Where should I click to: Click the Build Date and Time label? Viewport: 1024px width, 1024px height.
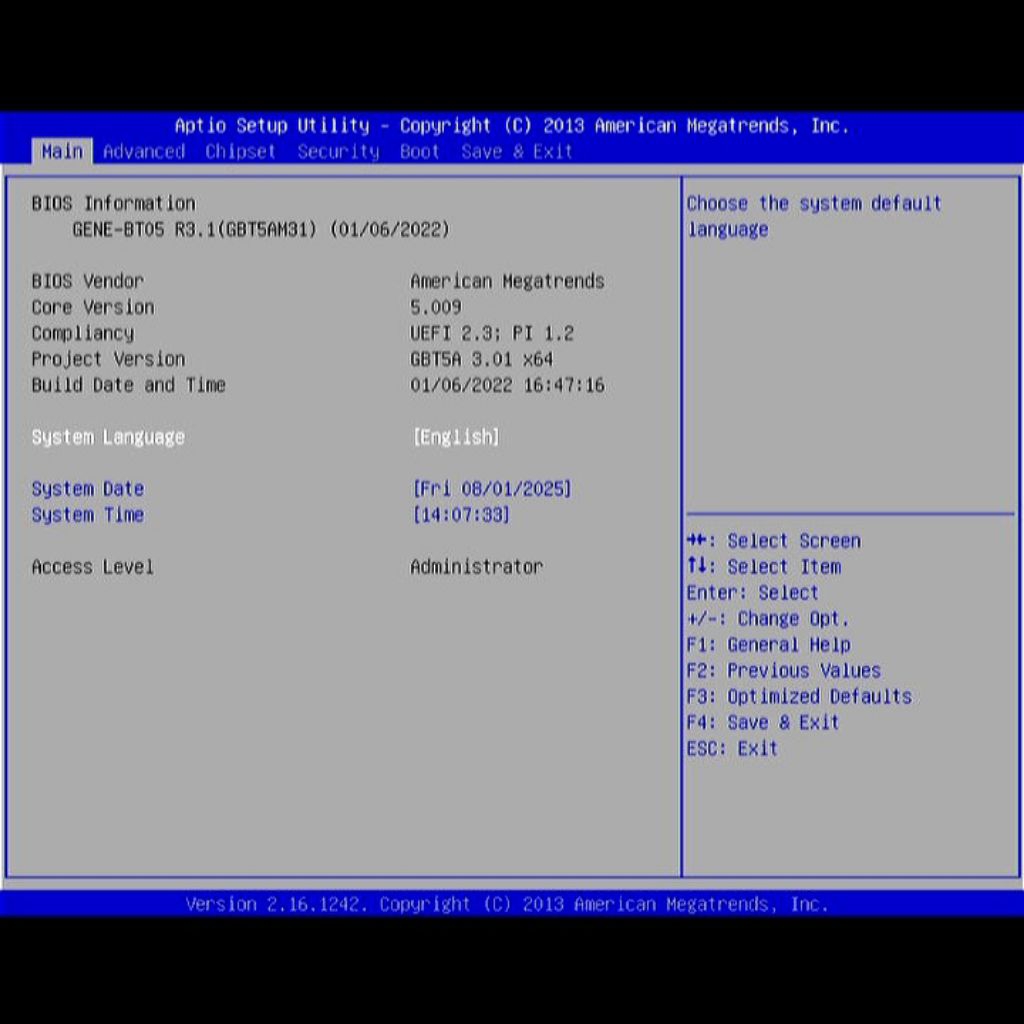click(129, 385)
